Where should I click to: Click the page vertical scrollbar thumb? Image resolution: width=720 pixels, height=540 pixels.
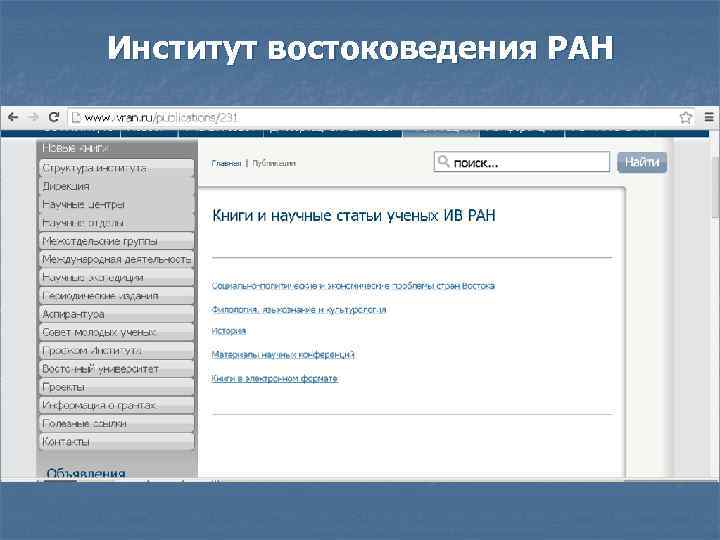715,186
